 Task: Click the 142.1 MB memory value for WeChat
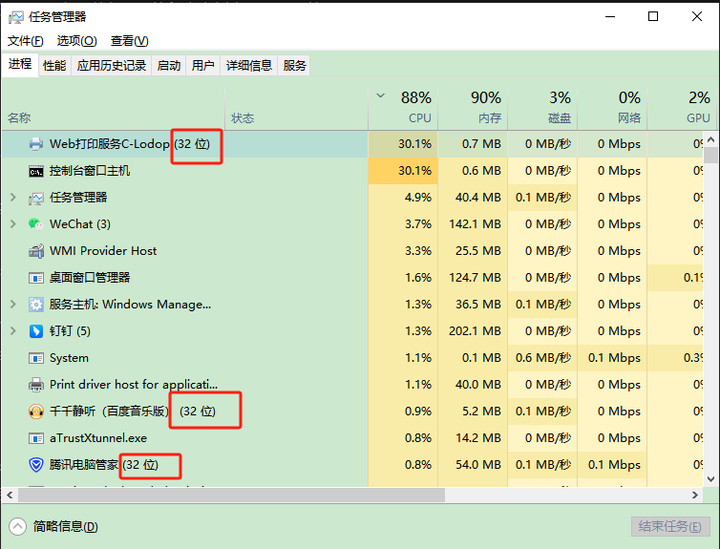[475, 224]
